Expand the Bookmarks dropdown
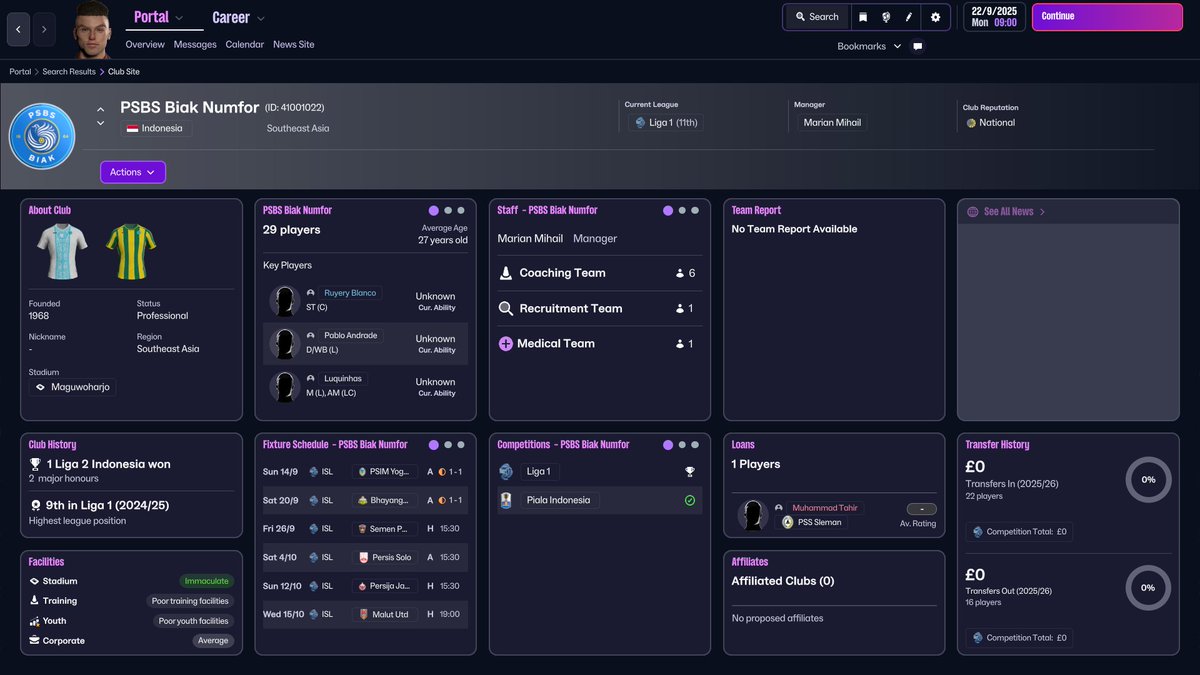 [x=897, y=46]
